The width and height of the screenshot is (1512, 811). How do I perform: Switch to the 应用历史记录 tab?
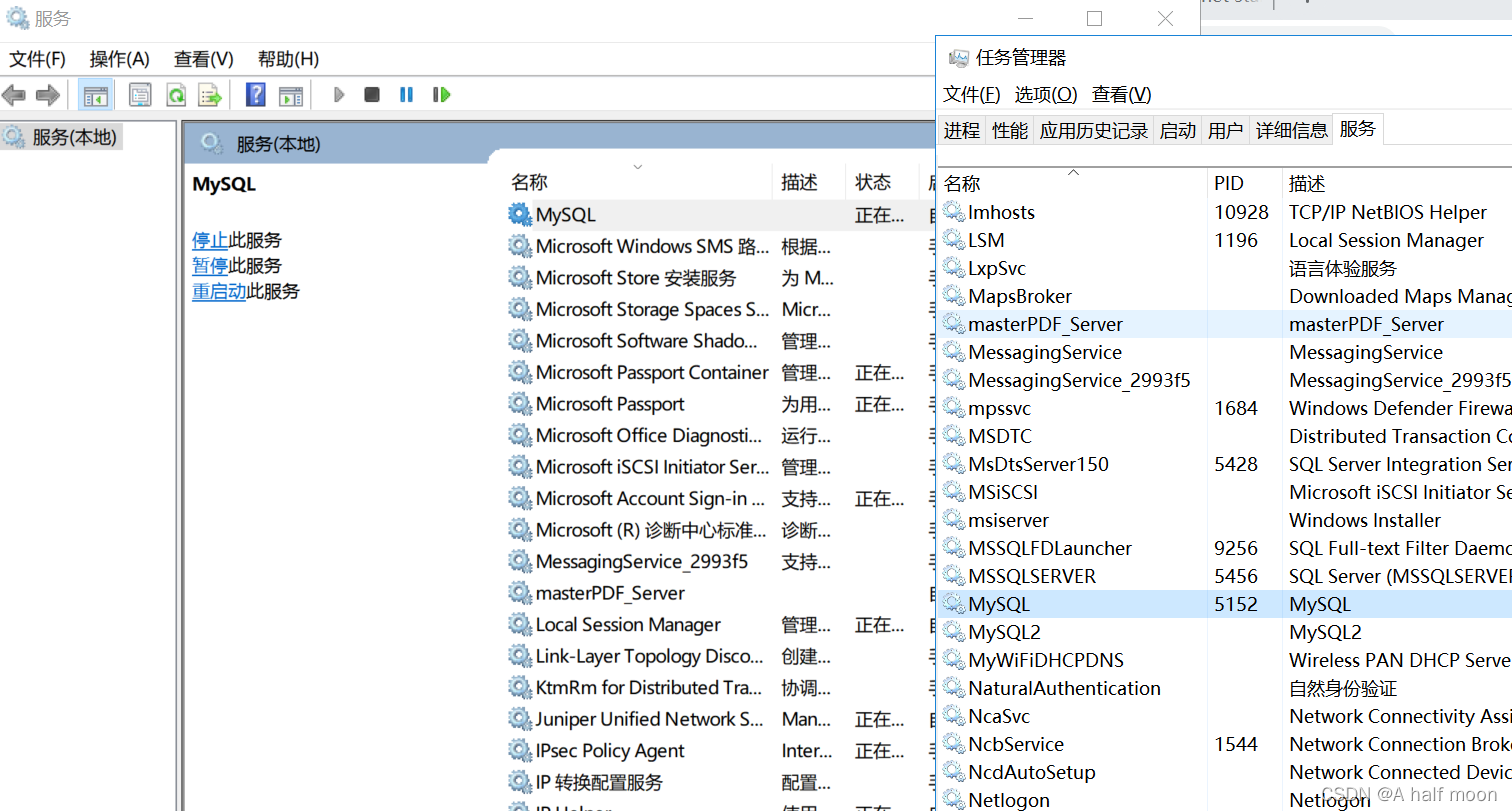pyautogui.click(x=1094, y=130)
